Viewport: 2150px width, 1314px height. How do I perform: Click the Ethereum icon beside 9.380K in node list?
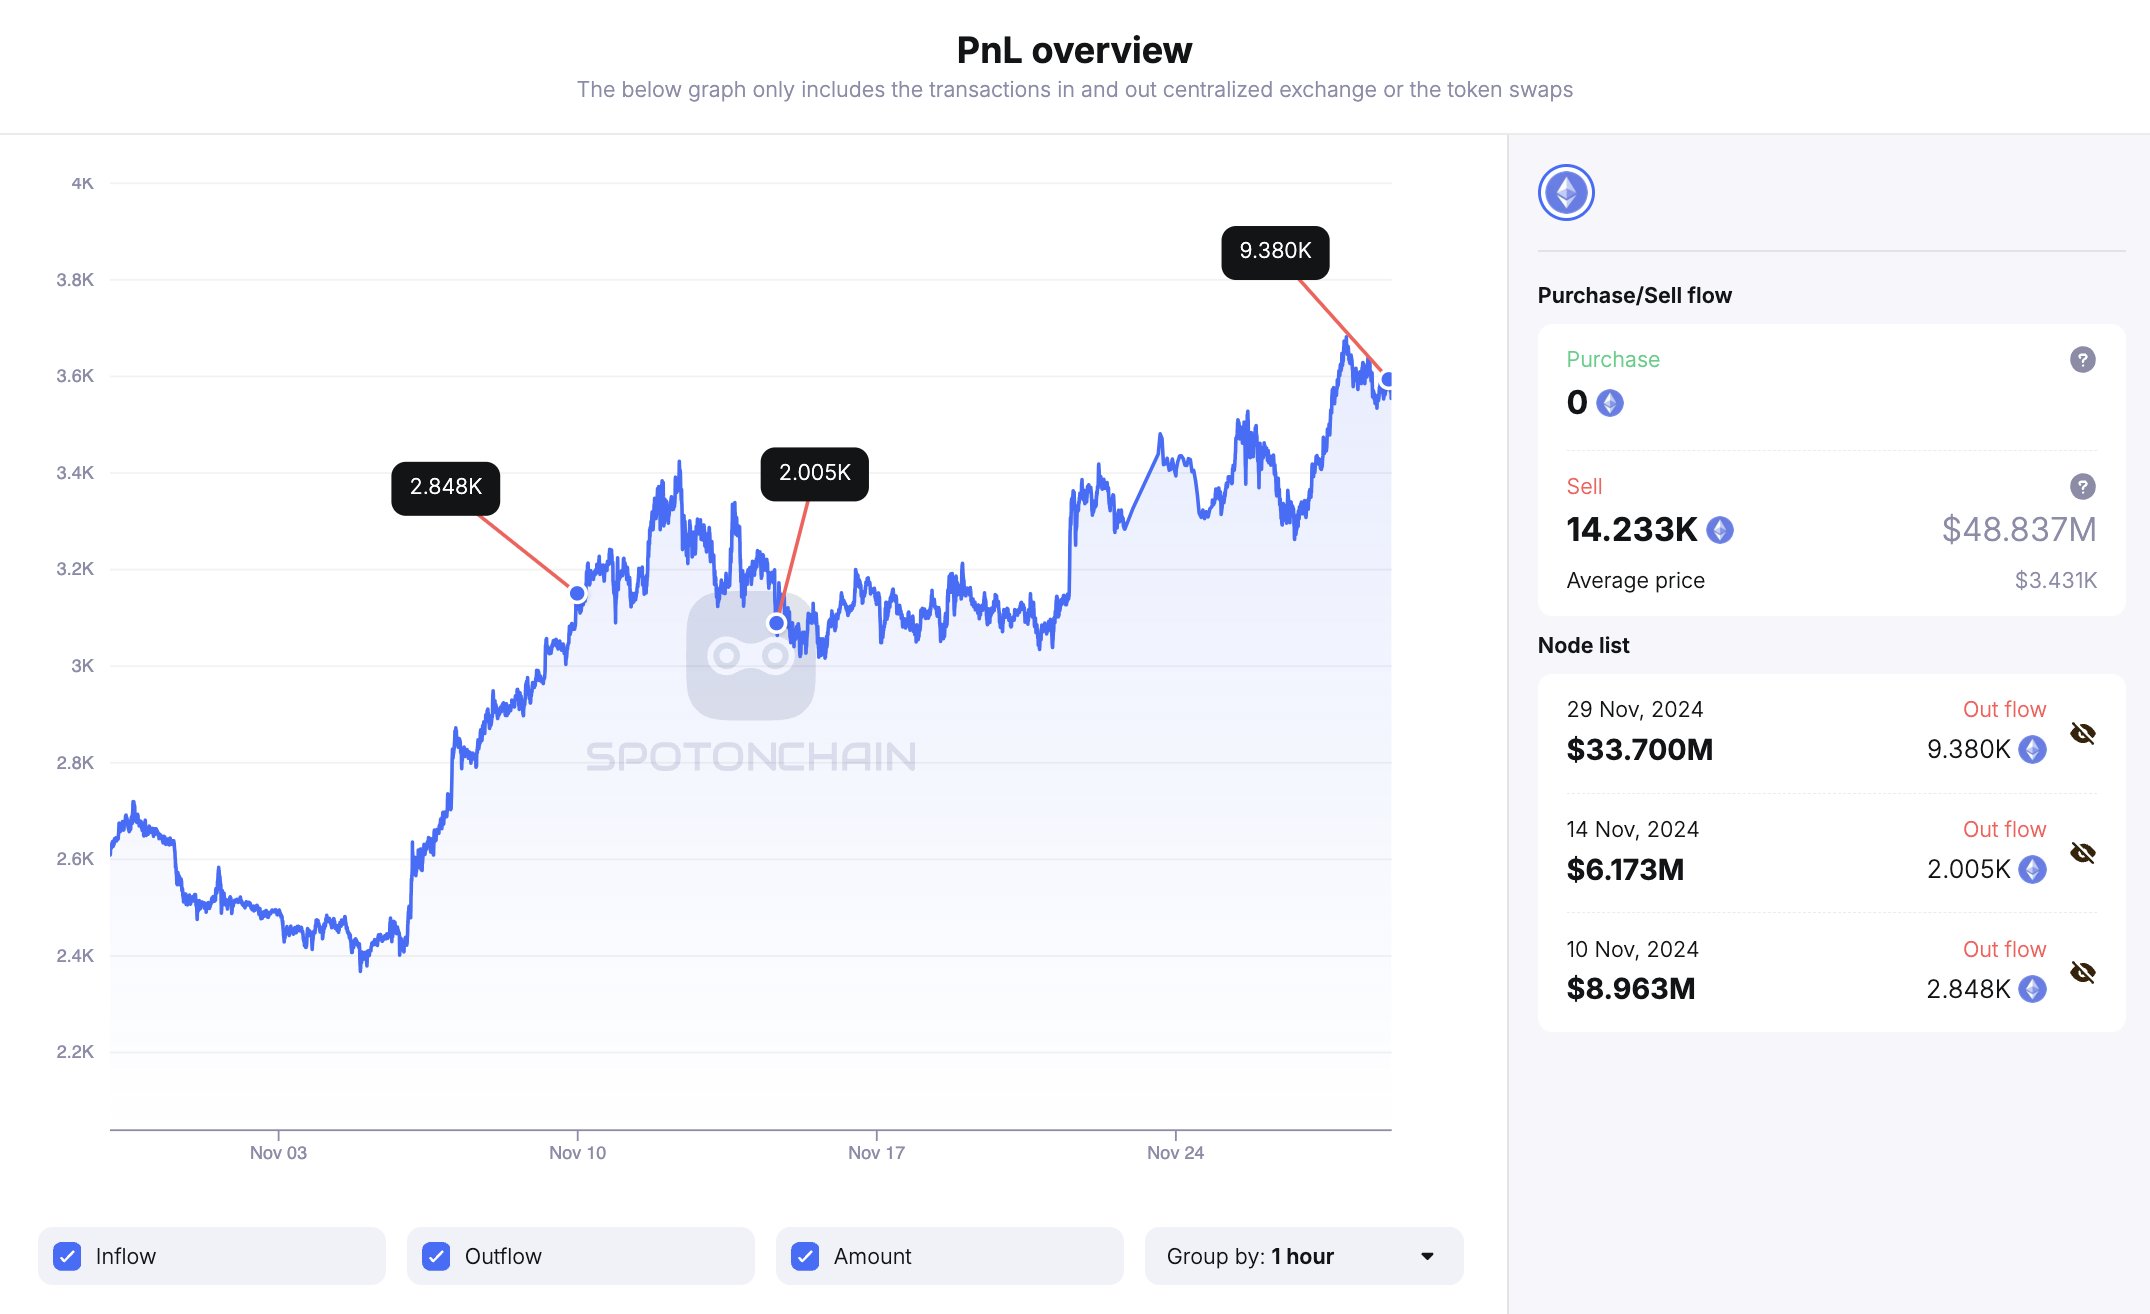point(2032,749)
